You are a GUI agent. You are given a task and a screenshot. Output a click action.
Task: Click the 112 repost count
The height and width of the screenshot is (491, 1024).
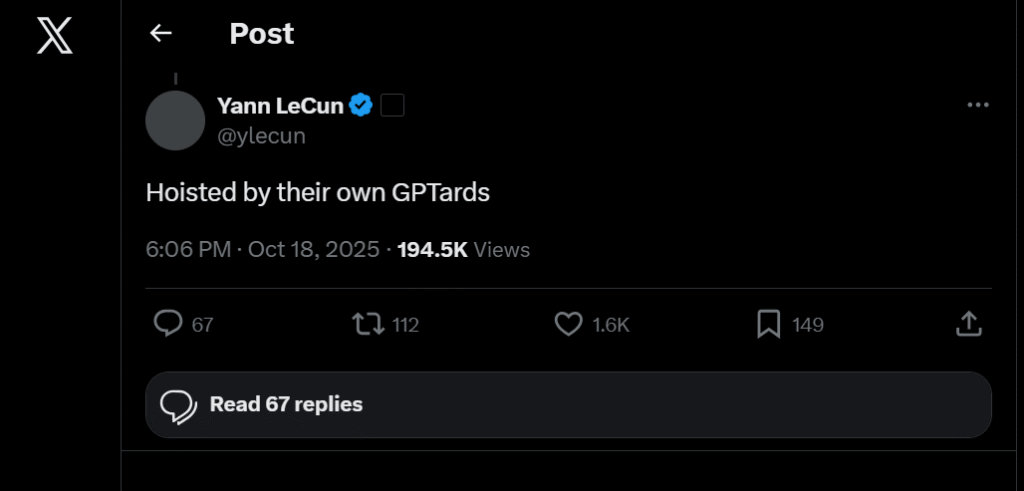click(x=405, y=325)
